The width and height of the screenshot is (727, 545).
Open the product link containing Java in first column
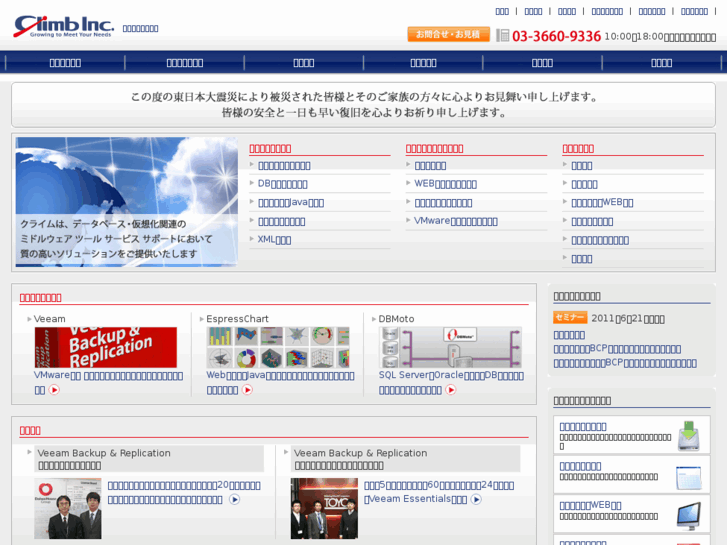pos(291,203)
